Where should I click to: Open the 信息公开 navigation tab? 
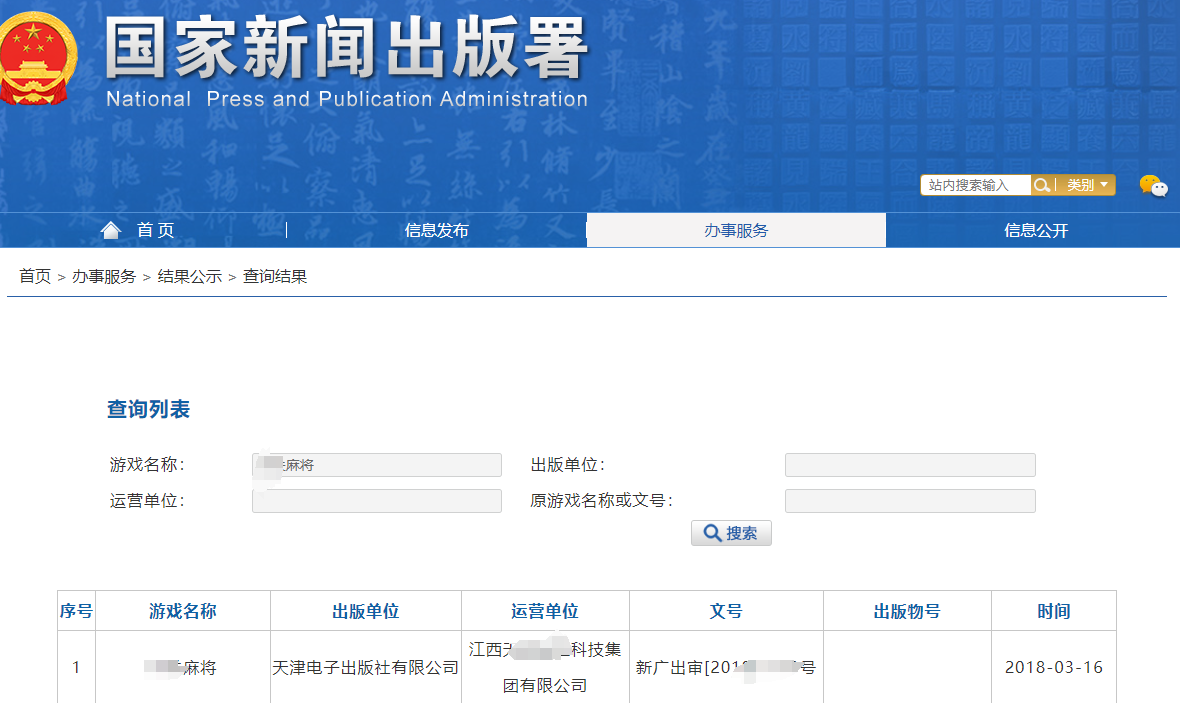(x=1036, y=230)
